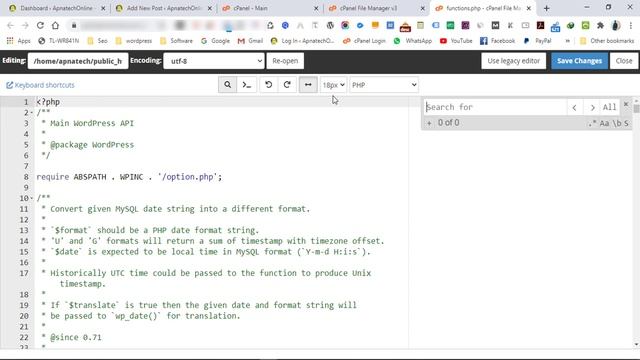Collapse the comment fold at line 10
640x360 pixels.
(x=32, y=198)
